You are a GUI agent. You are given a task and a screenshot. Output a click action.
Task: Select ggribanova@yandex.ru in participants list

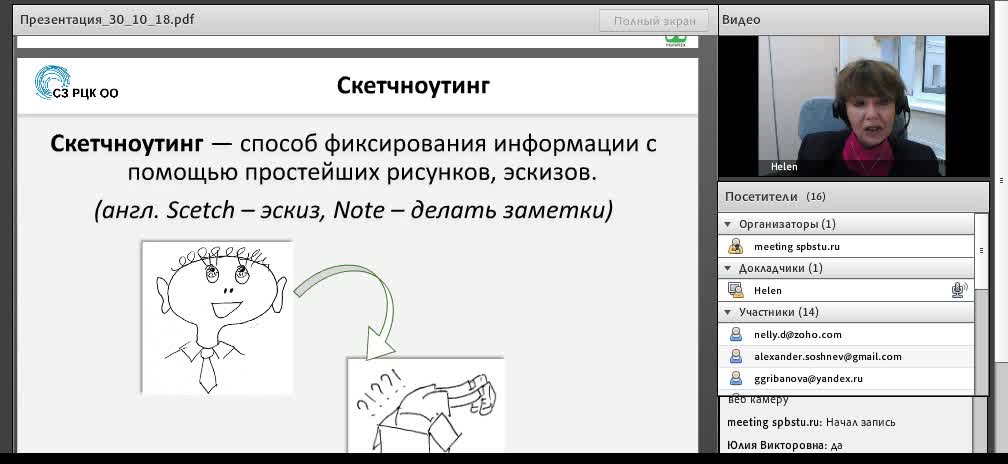847,379
